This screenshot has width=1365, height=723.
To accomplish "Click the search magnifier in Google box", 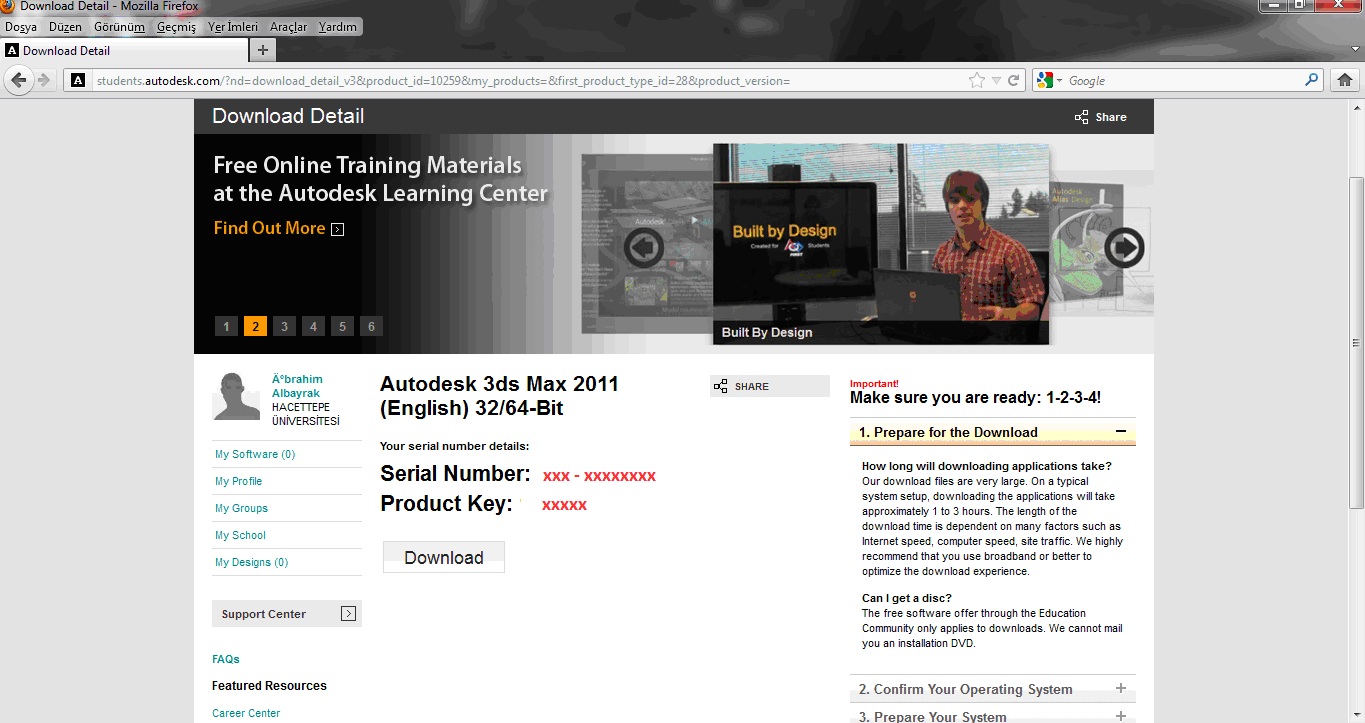I will tap(1312, 80).
